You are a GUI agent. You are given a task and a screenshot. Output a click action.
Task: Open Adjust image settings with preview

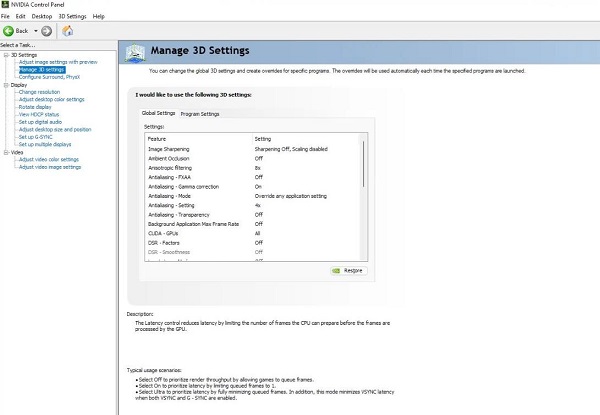[58, 62]
